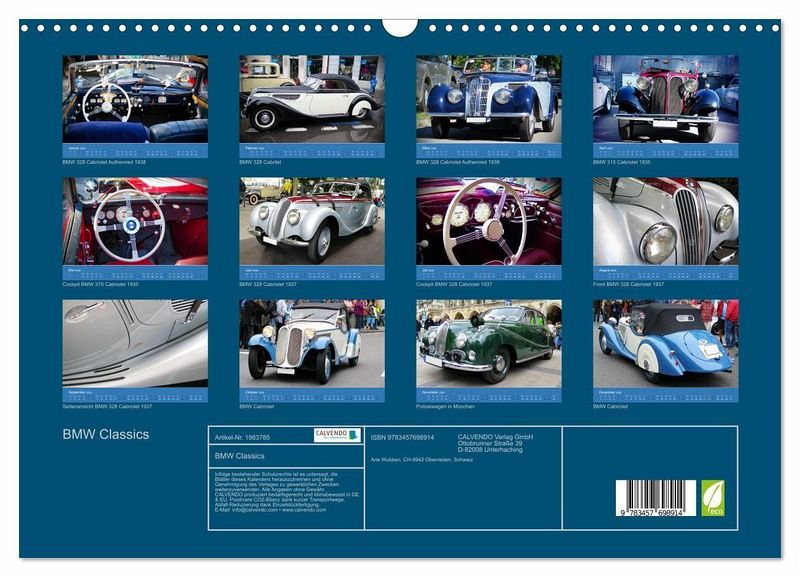Screen dimensions: 800x577
Task: Open the red cockpit BMW 315 photo
Action: tap(135, 221)
